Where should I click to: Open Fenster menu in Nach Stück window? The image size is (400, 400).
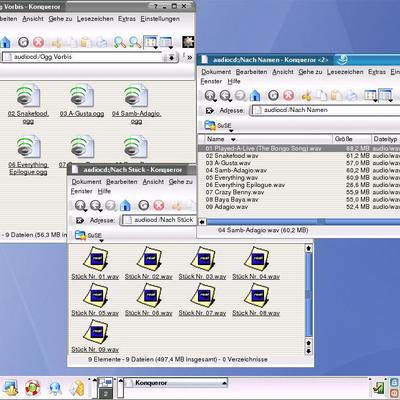[81, 191]
